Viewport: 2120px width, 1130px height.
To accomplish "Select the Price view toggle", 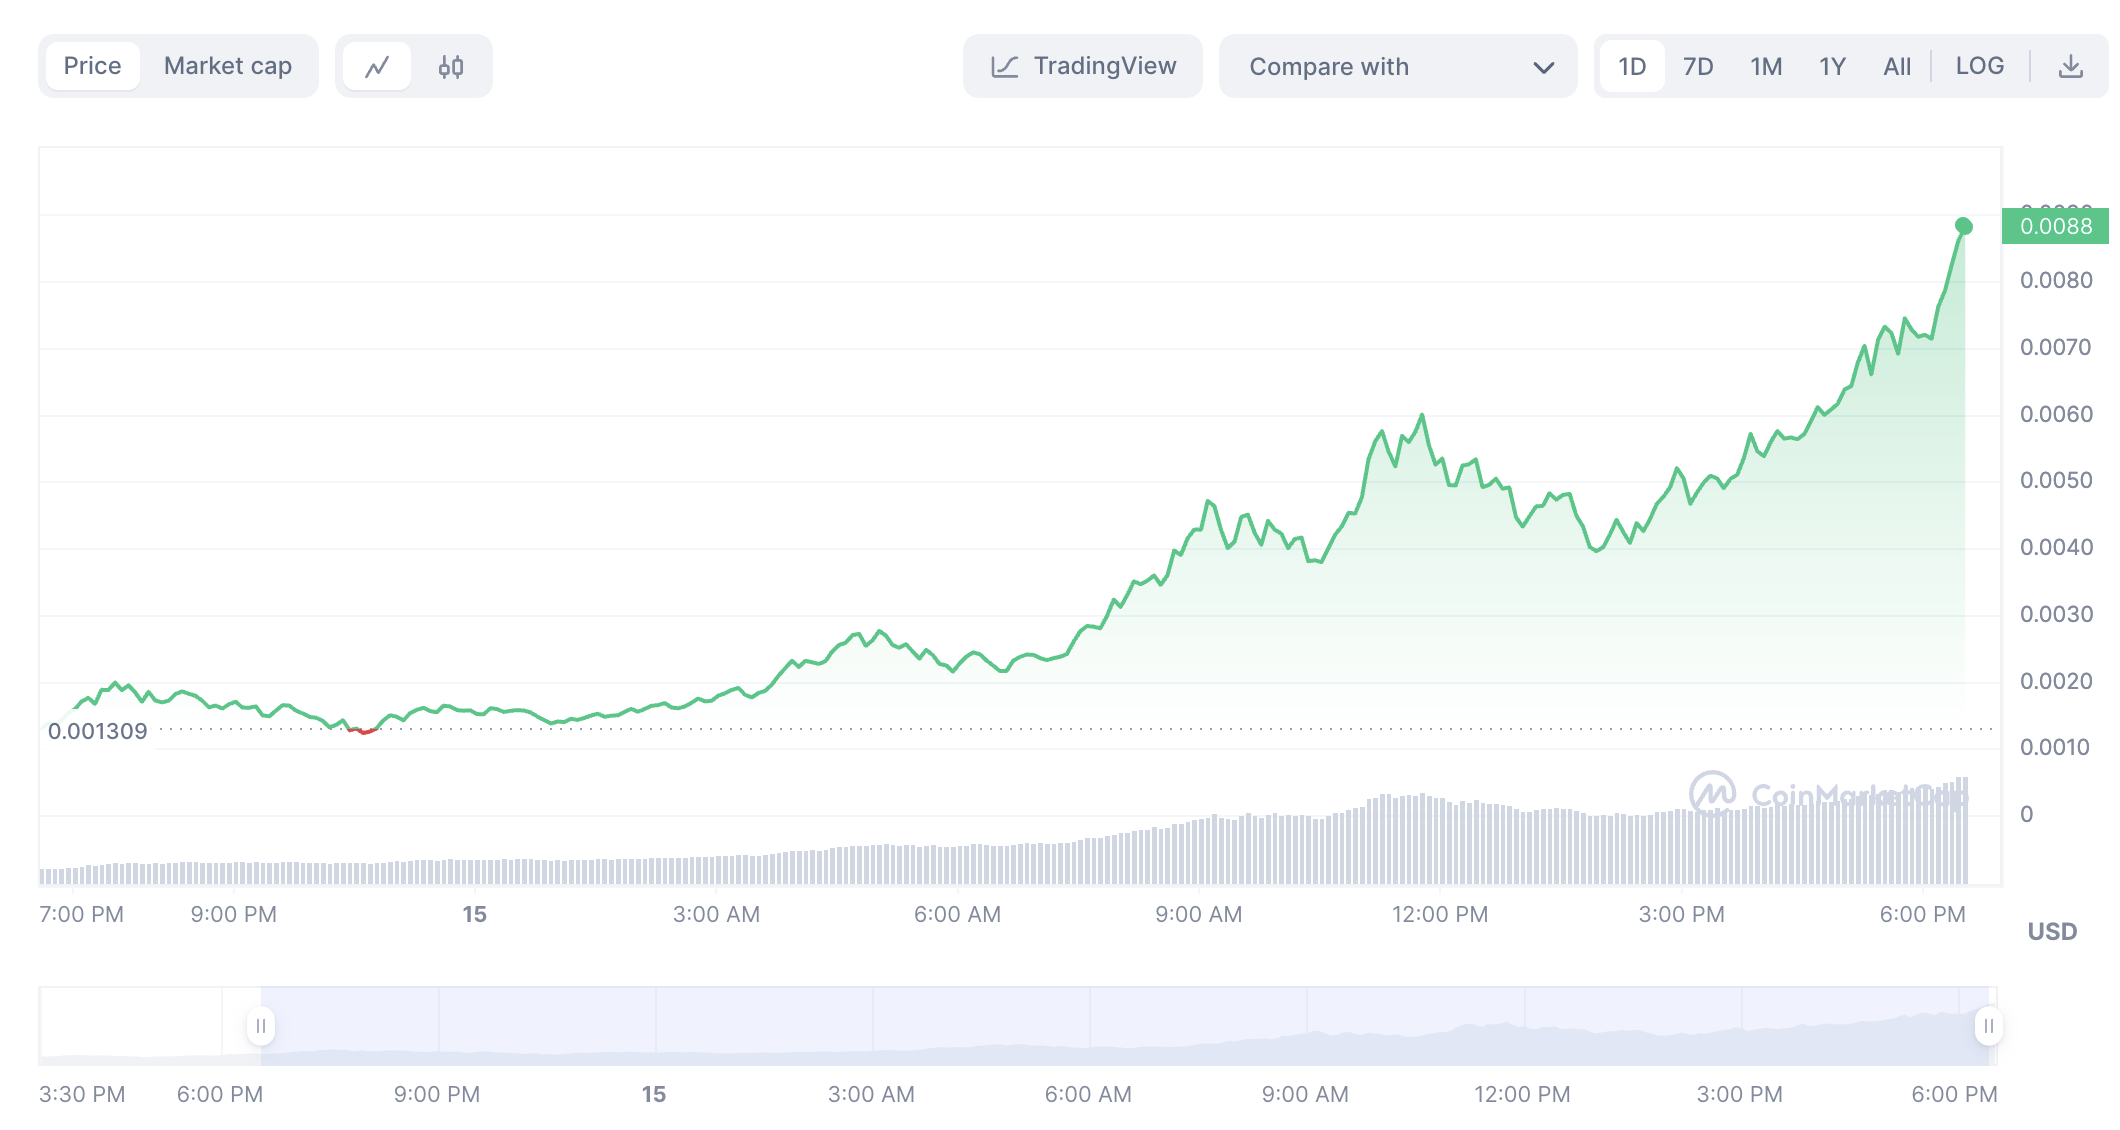I will pos(92,67).
